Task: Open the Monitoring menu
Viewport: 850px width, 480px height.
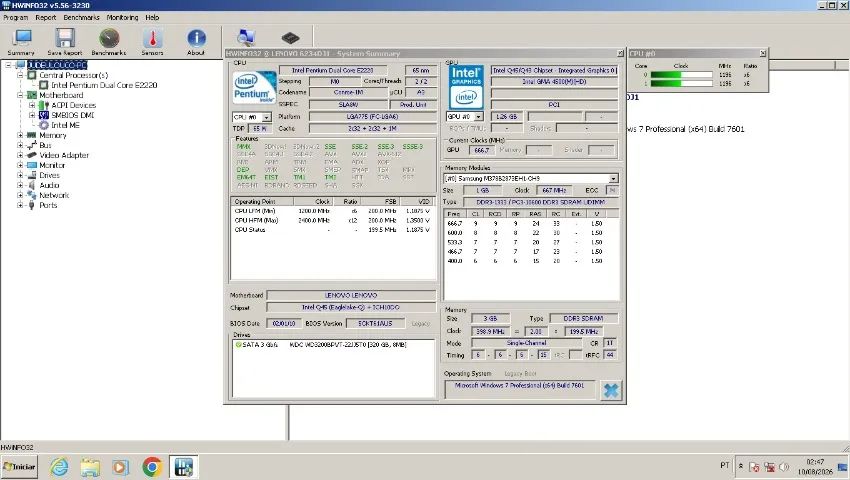Action: click(x=123, y=17)
